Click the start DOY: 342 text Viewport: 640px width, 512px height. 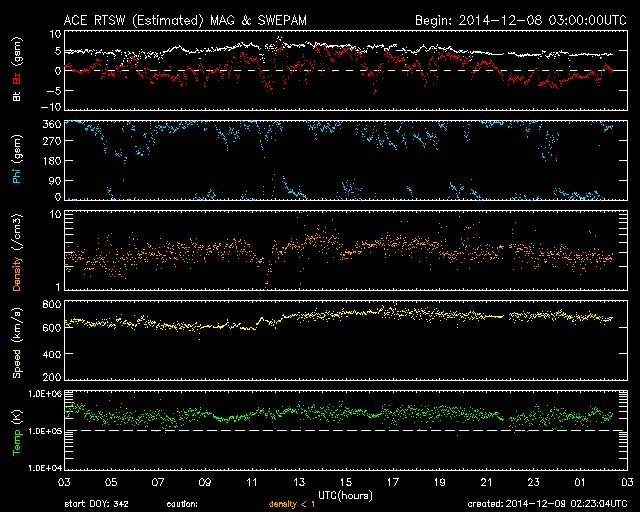96,505
